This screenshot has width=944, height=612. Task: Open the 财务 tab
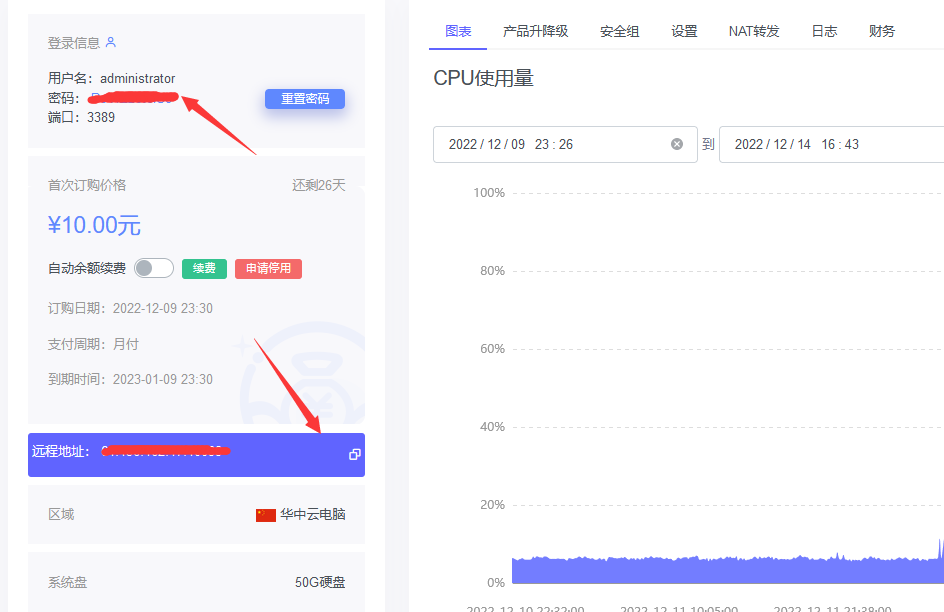click(x=881, y=31)
